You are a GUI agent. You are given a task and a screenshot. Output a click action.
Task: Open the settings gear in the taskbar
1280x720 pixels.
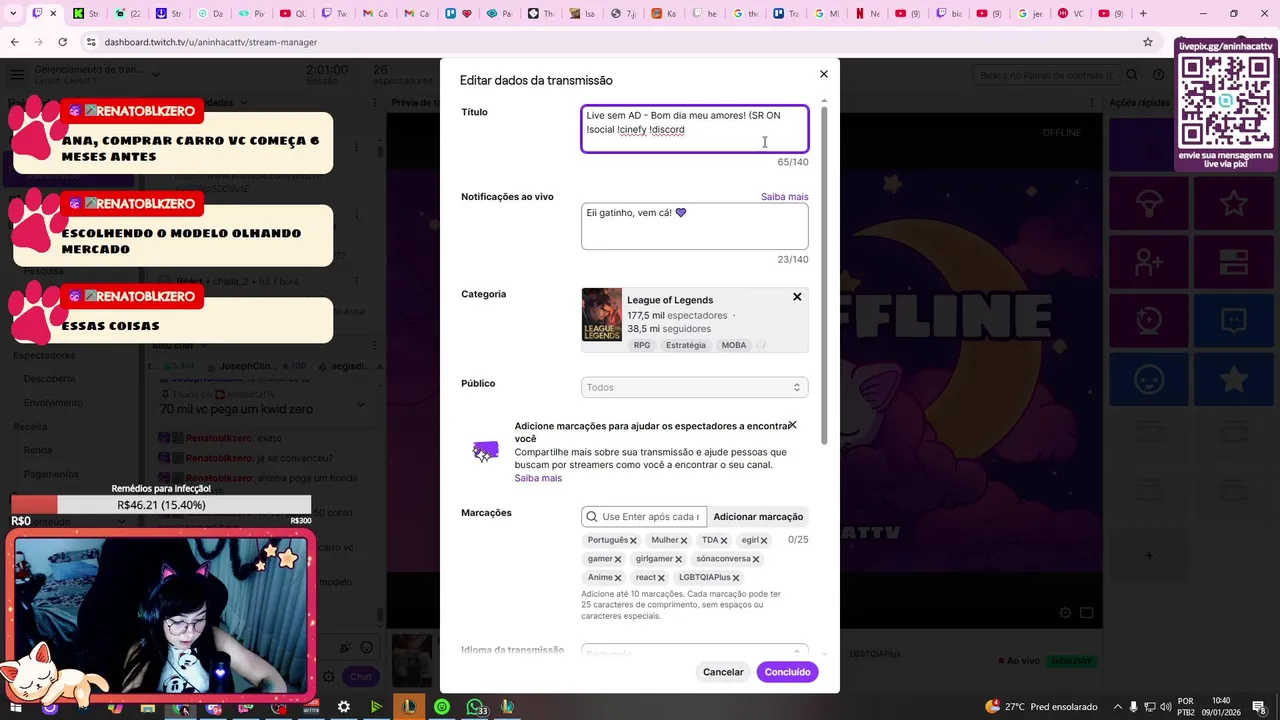[343, 707]
